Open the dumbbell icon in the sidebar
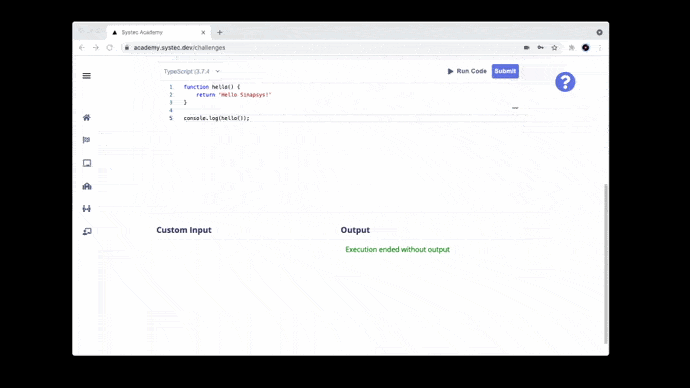Image resolution: width=690 pixels, height=388 pixels. (x=87, y=209)
